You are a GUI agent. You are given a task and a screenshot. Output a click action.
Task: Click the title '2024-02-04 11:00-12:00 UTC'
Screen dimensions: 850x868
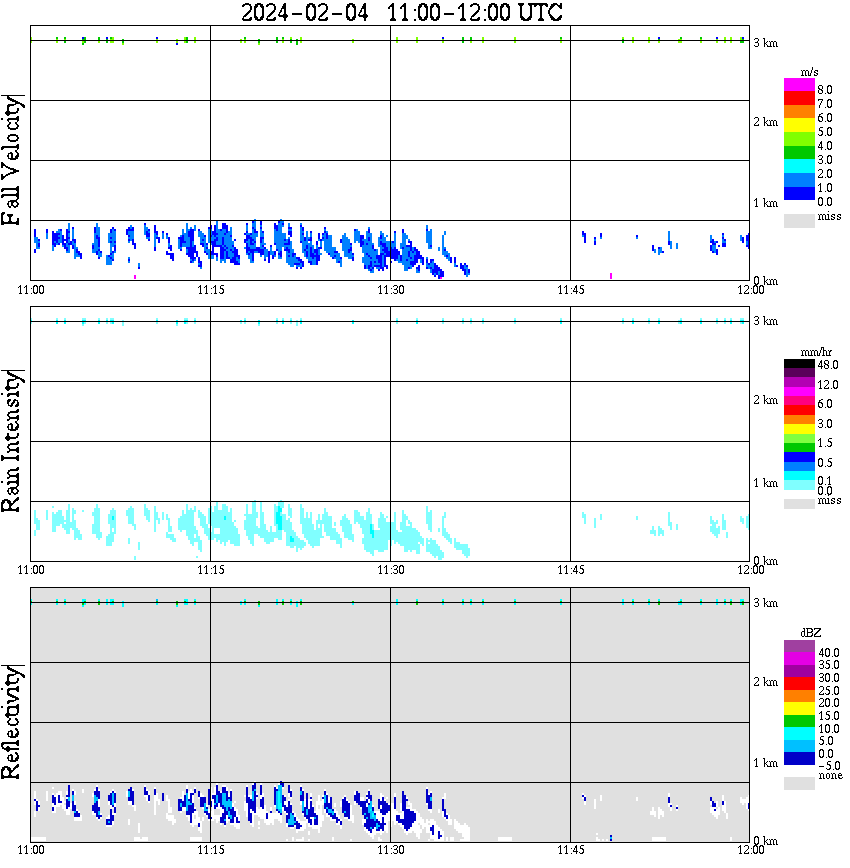(401, 12)
